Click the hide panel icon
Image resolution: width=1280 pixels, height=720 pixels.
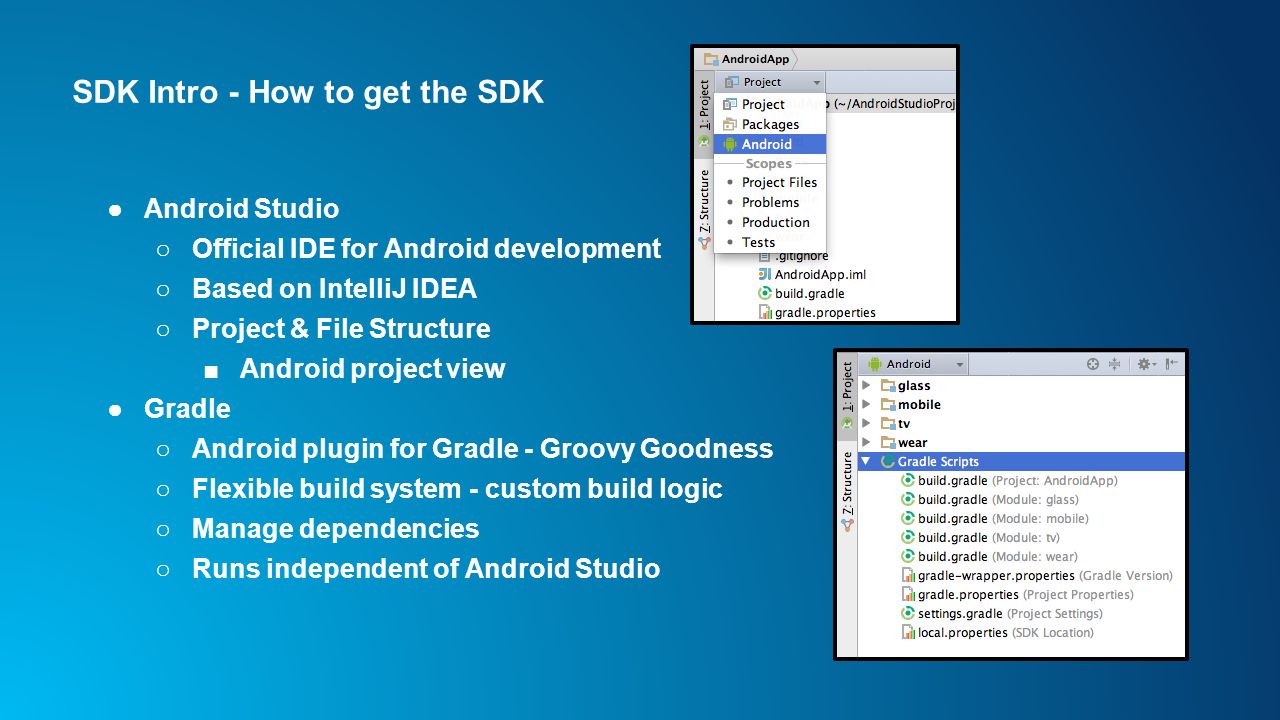pos(1172,364)
